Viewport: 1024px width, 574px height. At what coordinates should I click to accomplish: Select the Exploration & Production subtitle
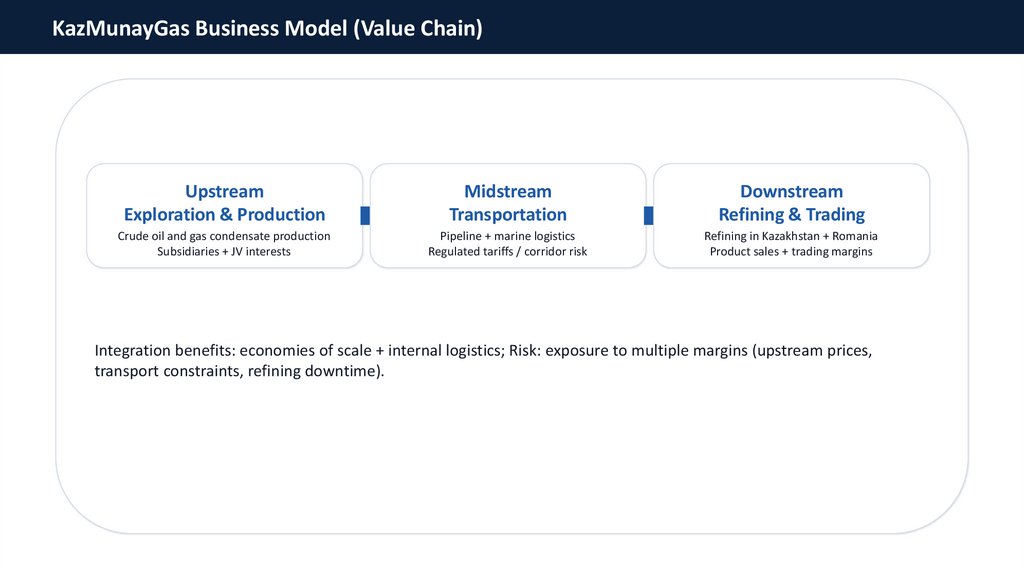[224, 214]
